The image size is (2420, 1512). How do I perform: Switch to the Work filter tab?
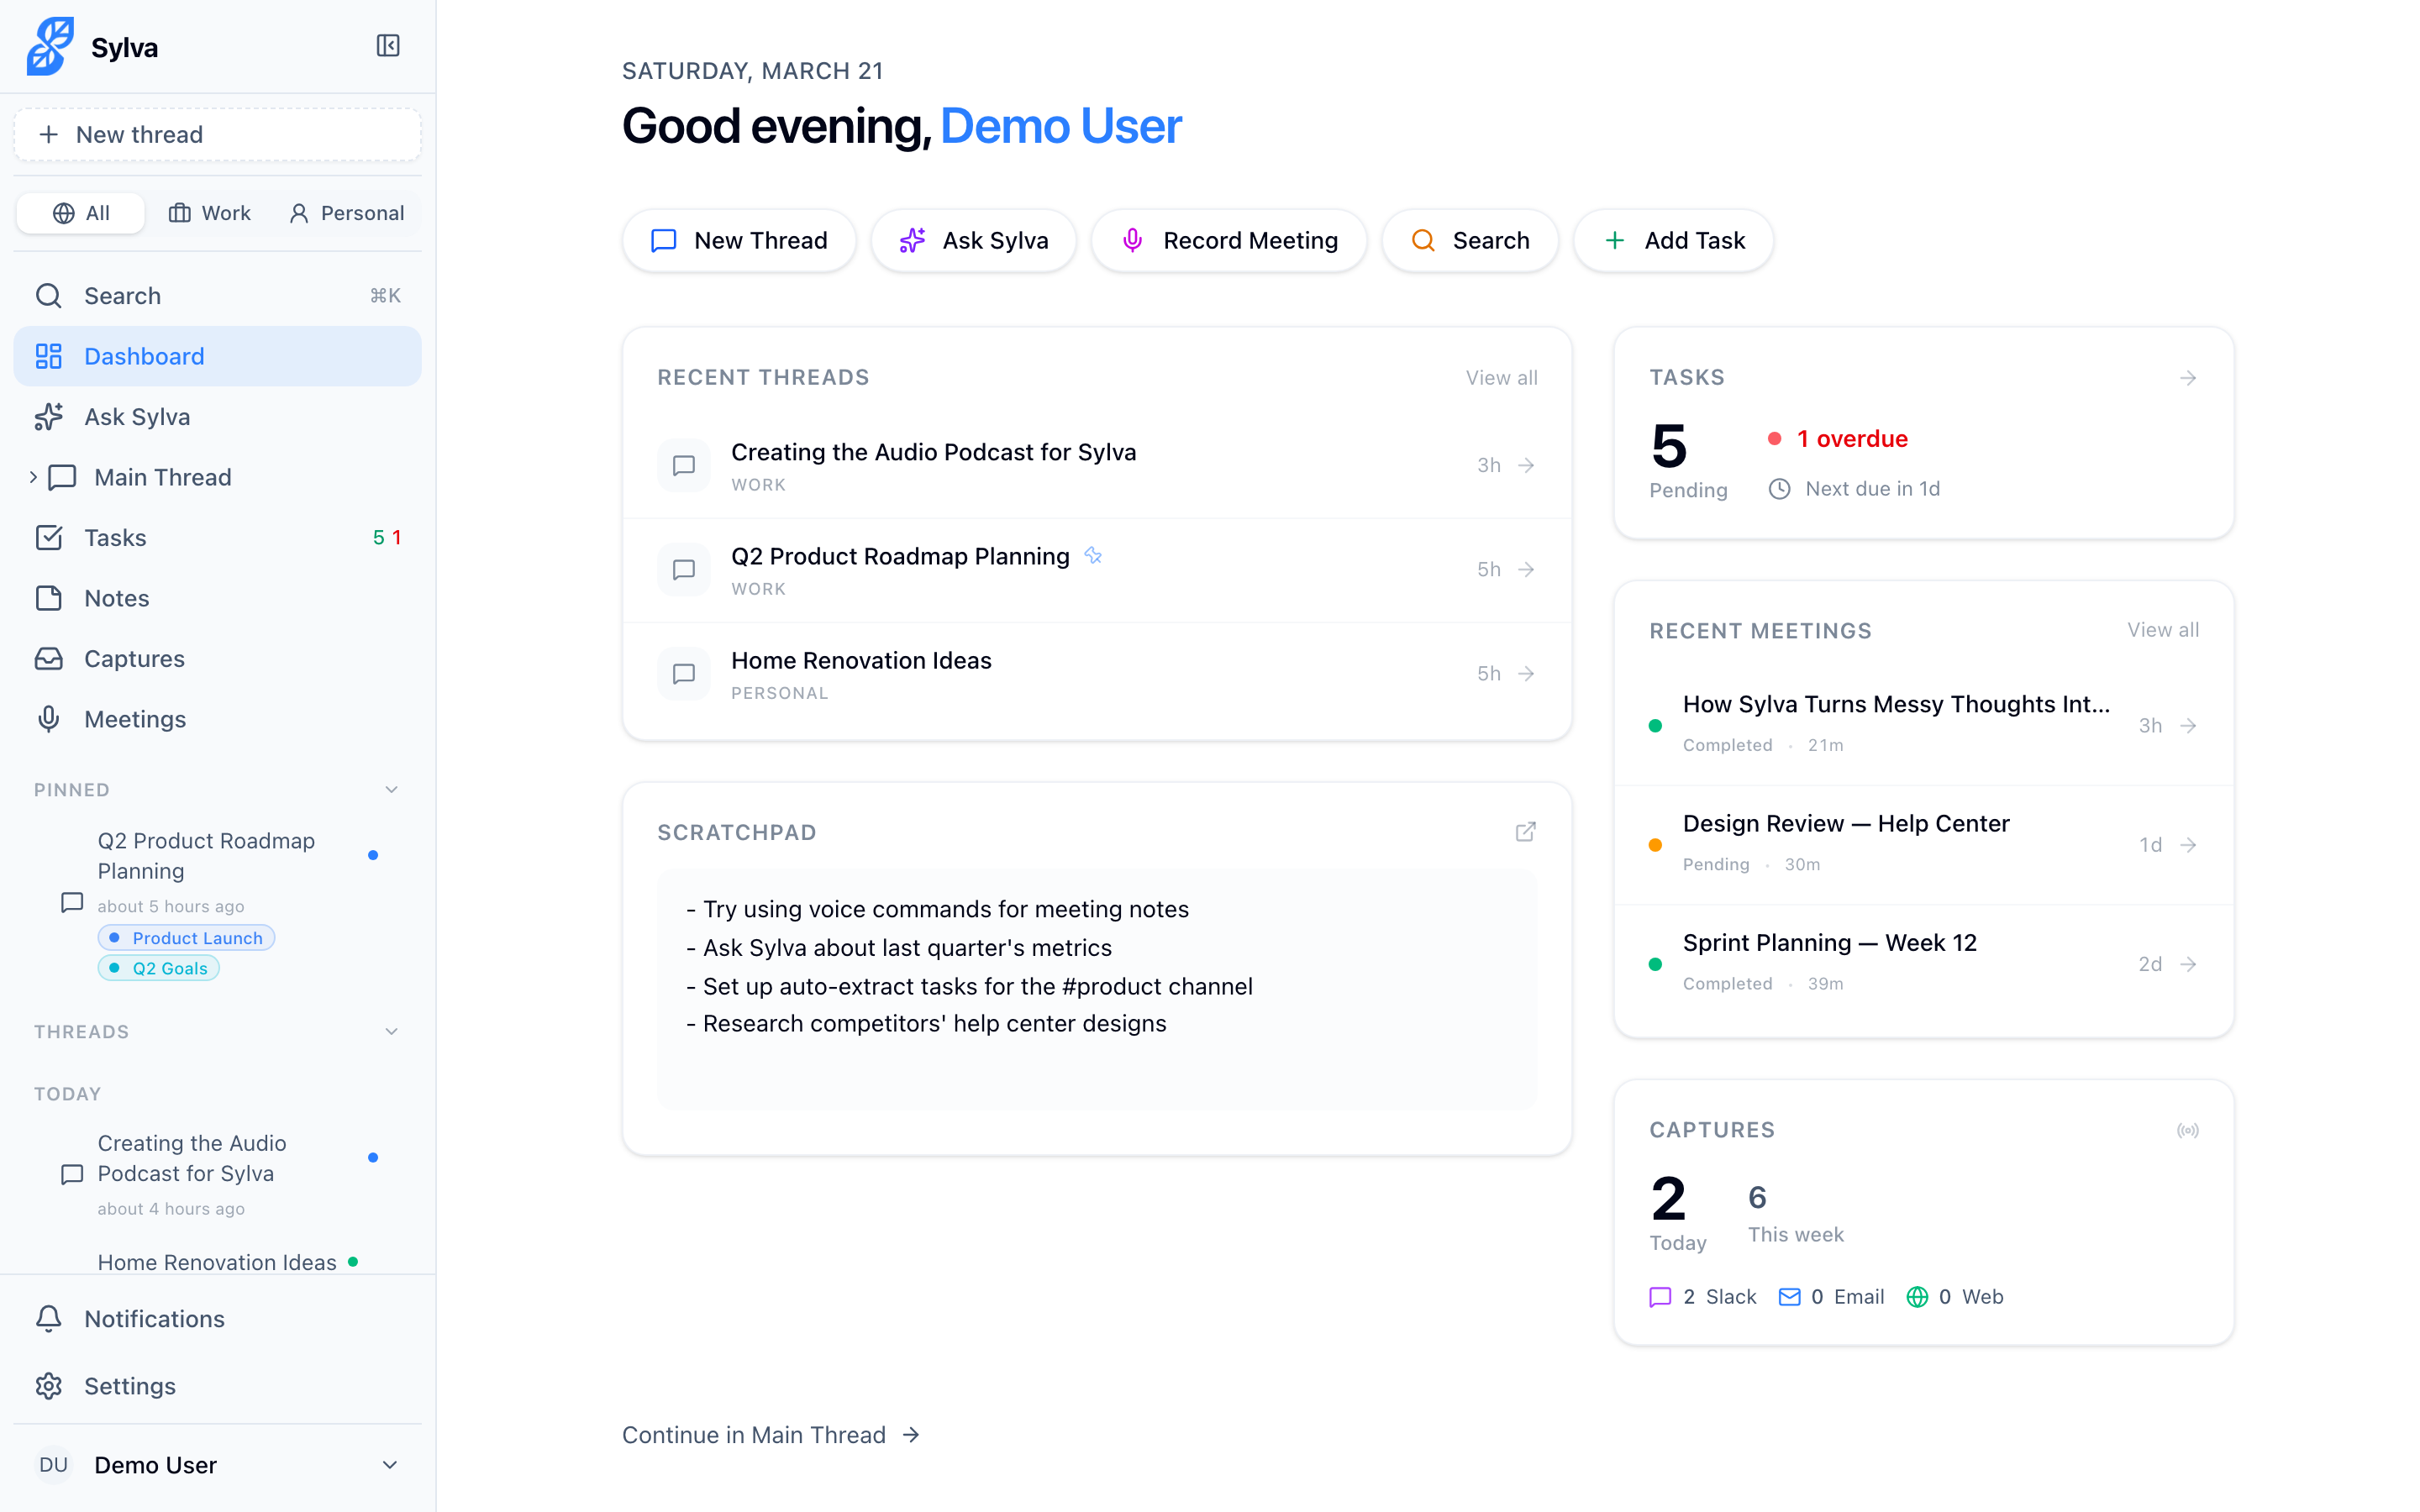[209, 213]
